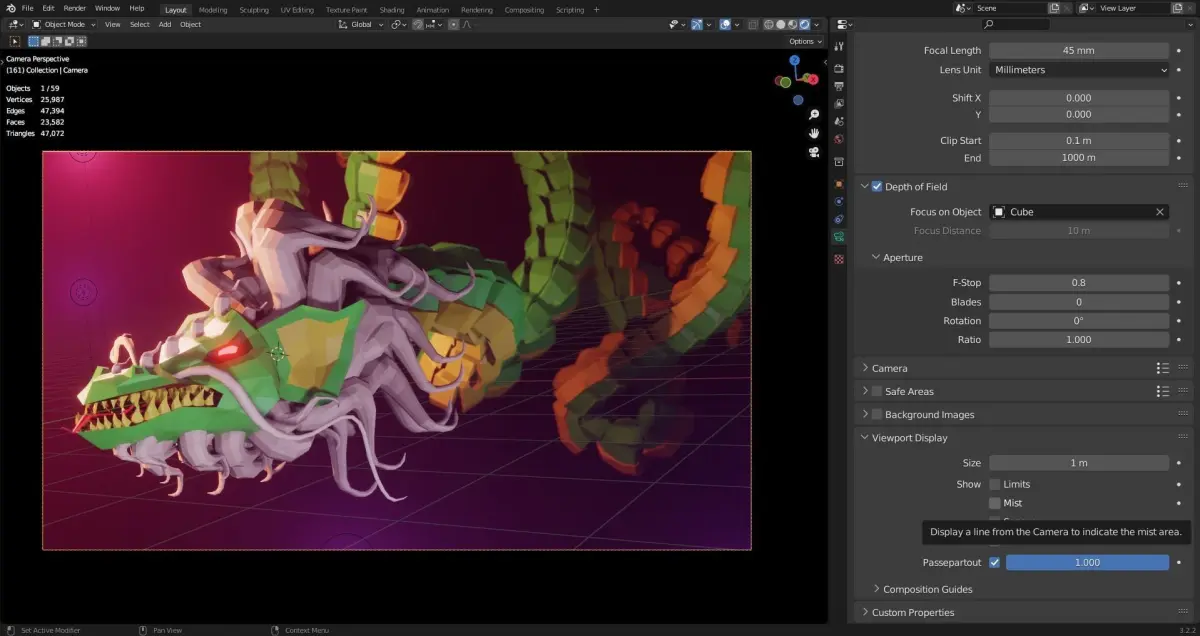Click the pan view hand icon
Screen dimensions: 1200x636
click(x=814, y=133)
